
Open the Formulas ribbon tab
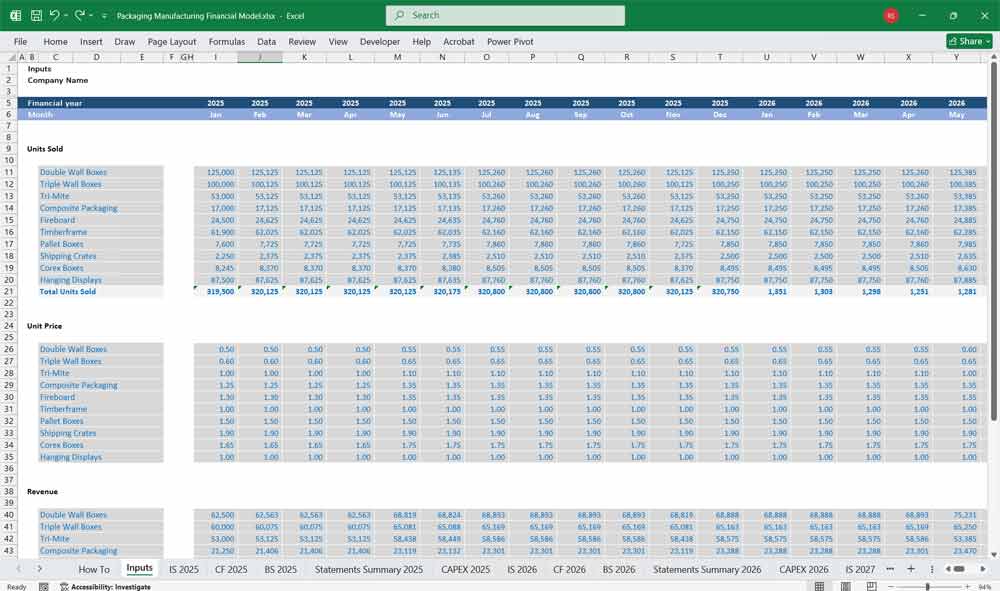point(226,42)
